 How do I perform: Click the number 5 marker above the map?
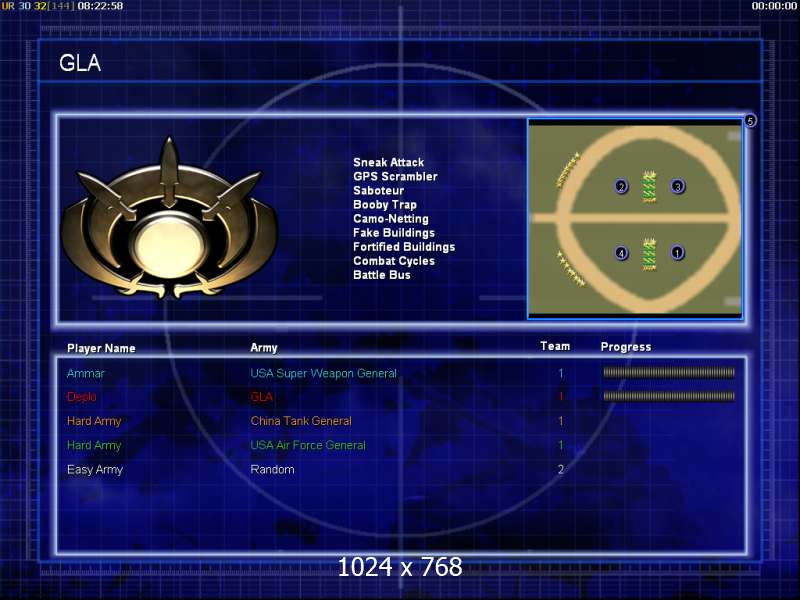[750, 121]
